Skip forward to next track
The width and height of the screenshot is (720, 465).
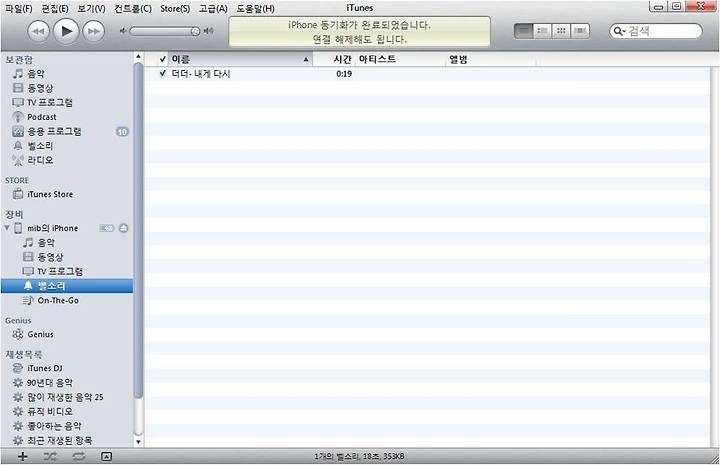(94, 31)
